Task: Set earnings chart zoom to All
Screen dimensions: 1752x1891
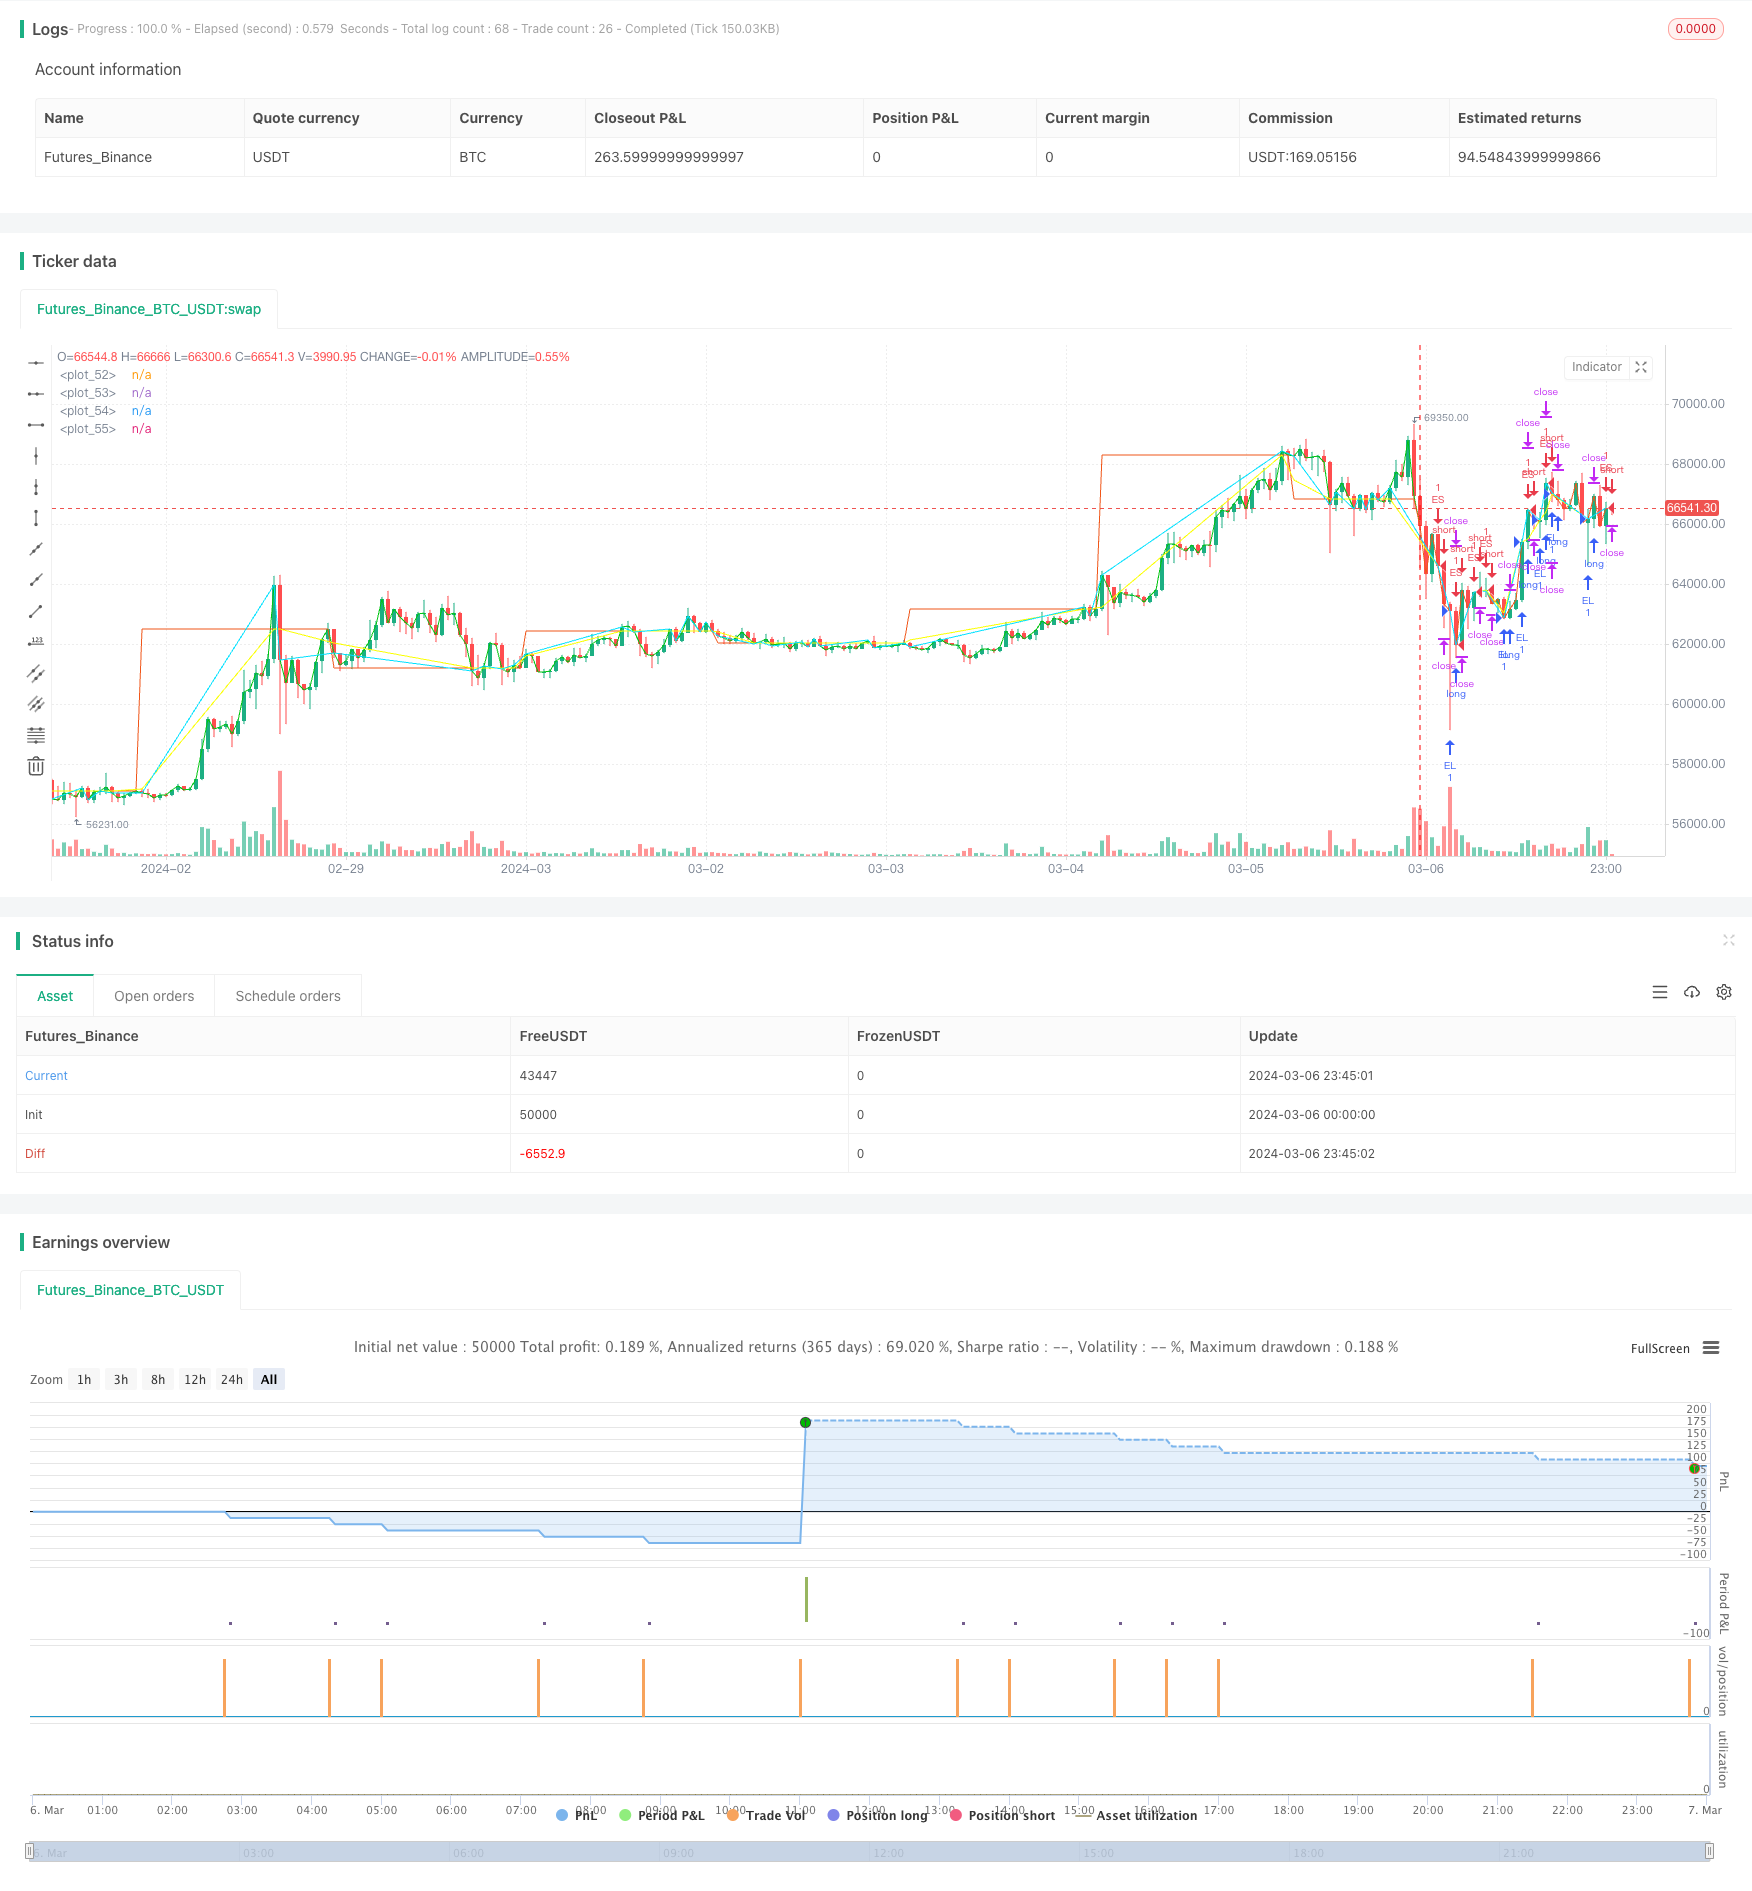Action: [x=269, y=1379]
